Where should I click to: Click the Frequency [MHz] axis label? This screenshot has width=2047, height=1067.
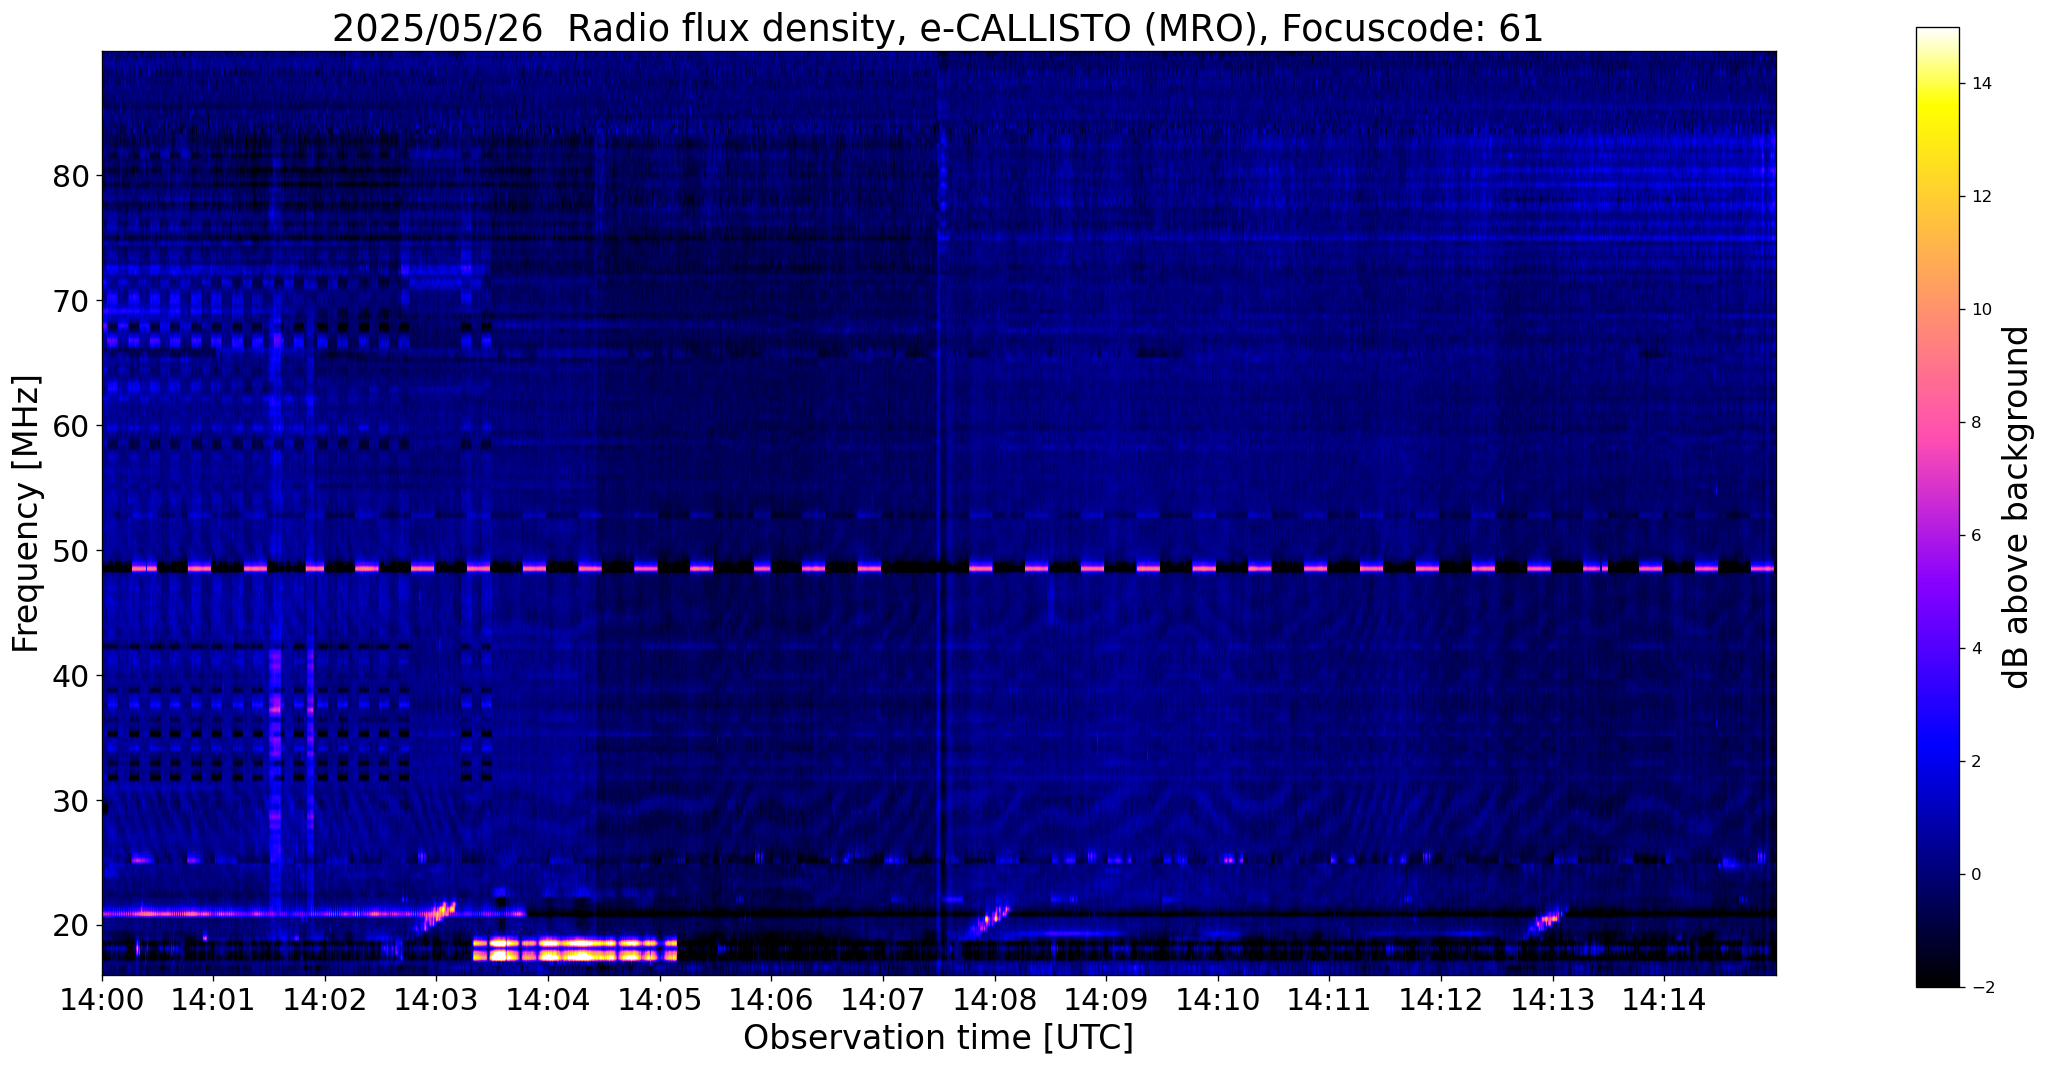[27, 514]
